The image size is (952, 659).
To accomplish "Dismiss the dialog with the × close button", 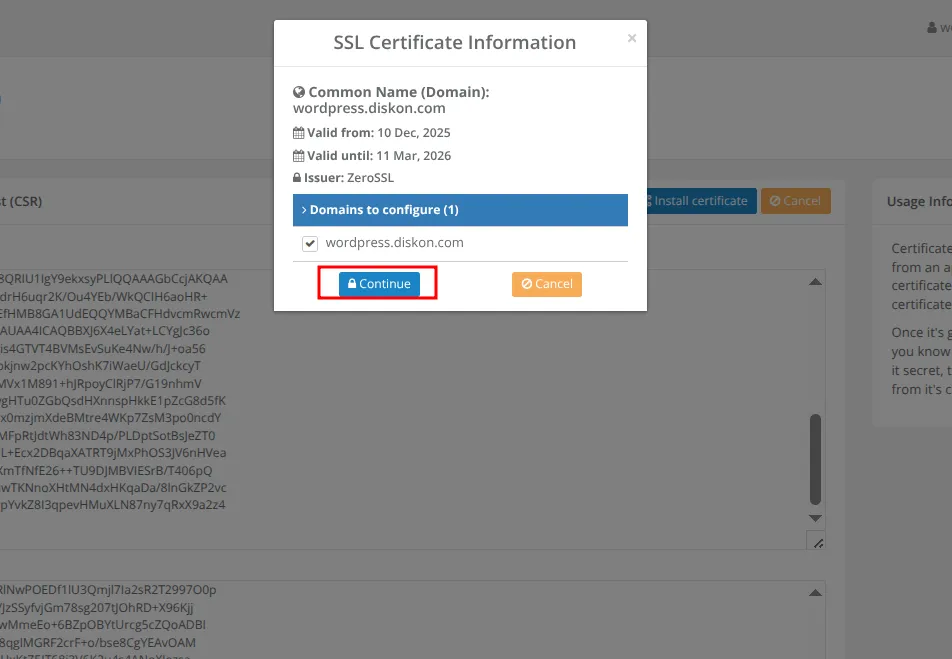I will coord(631,37).
